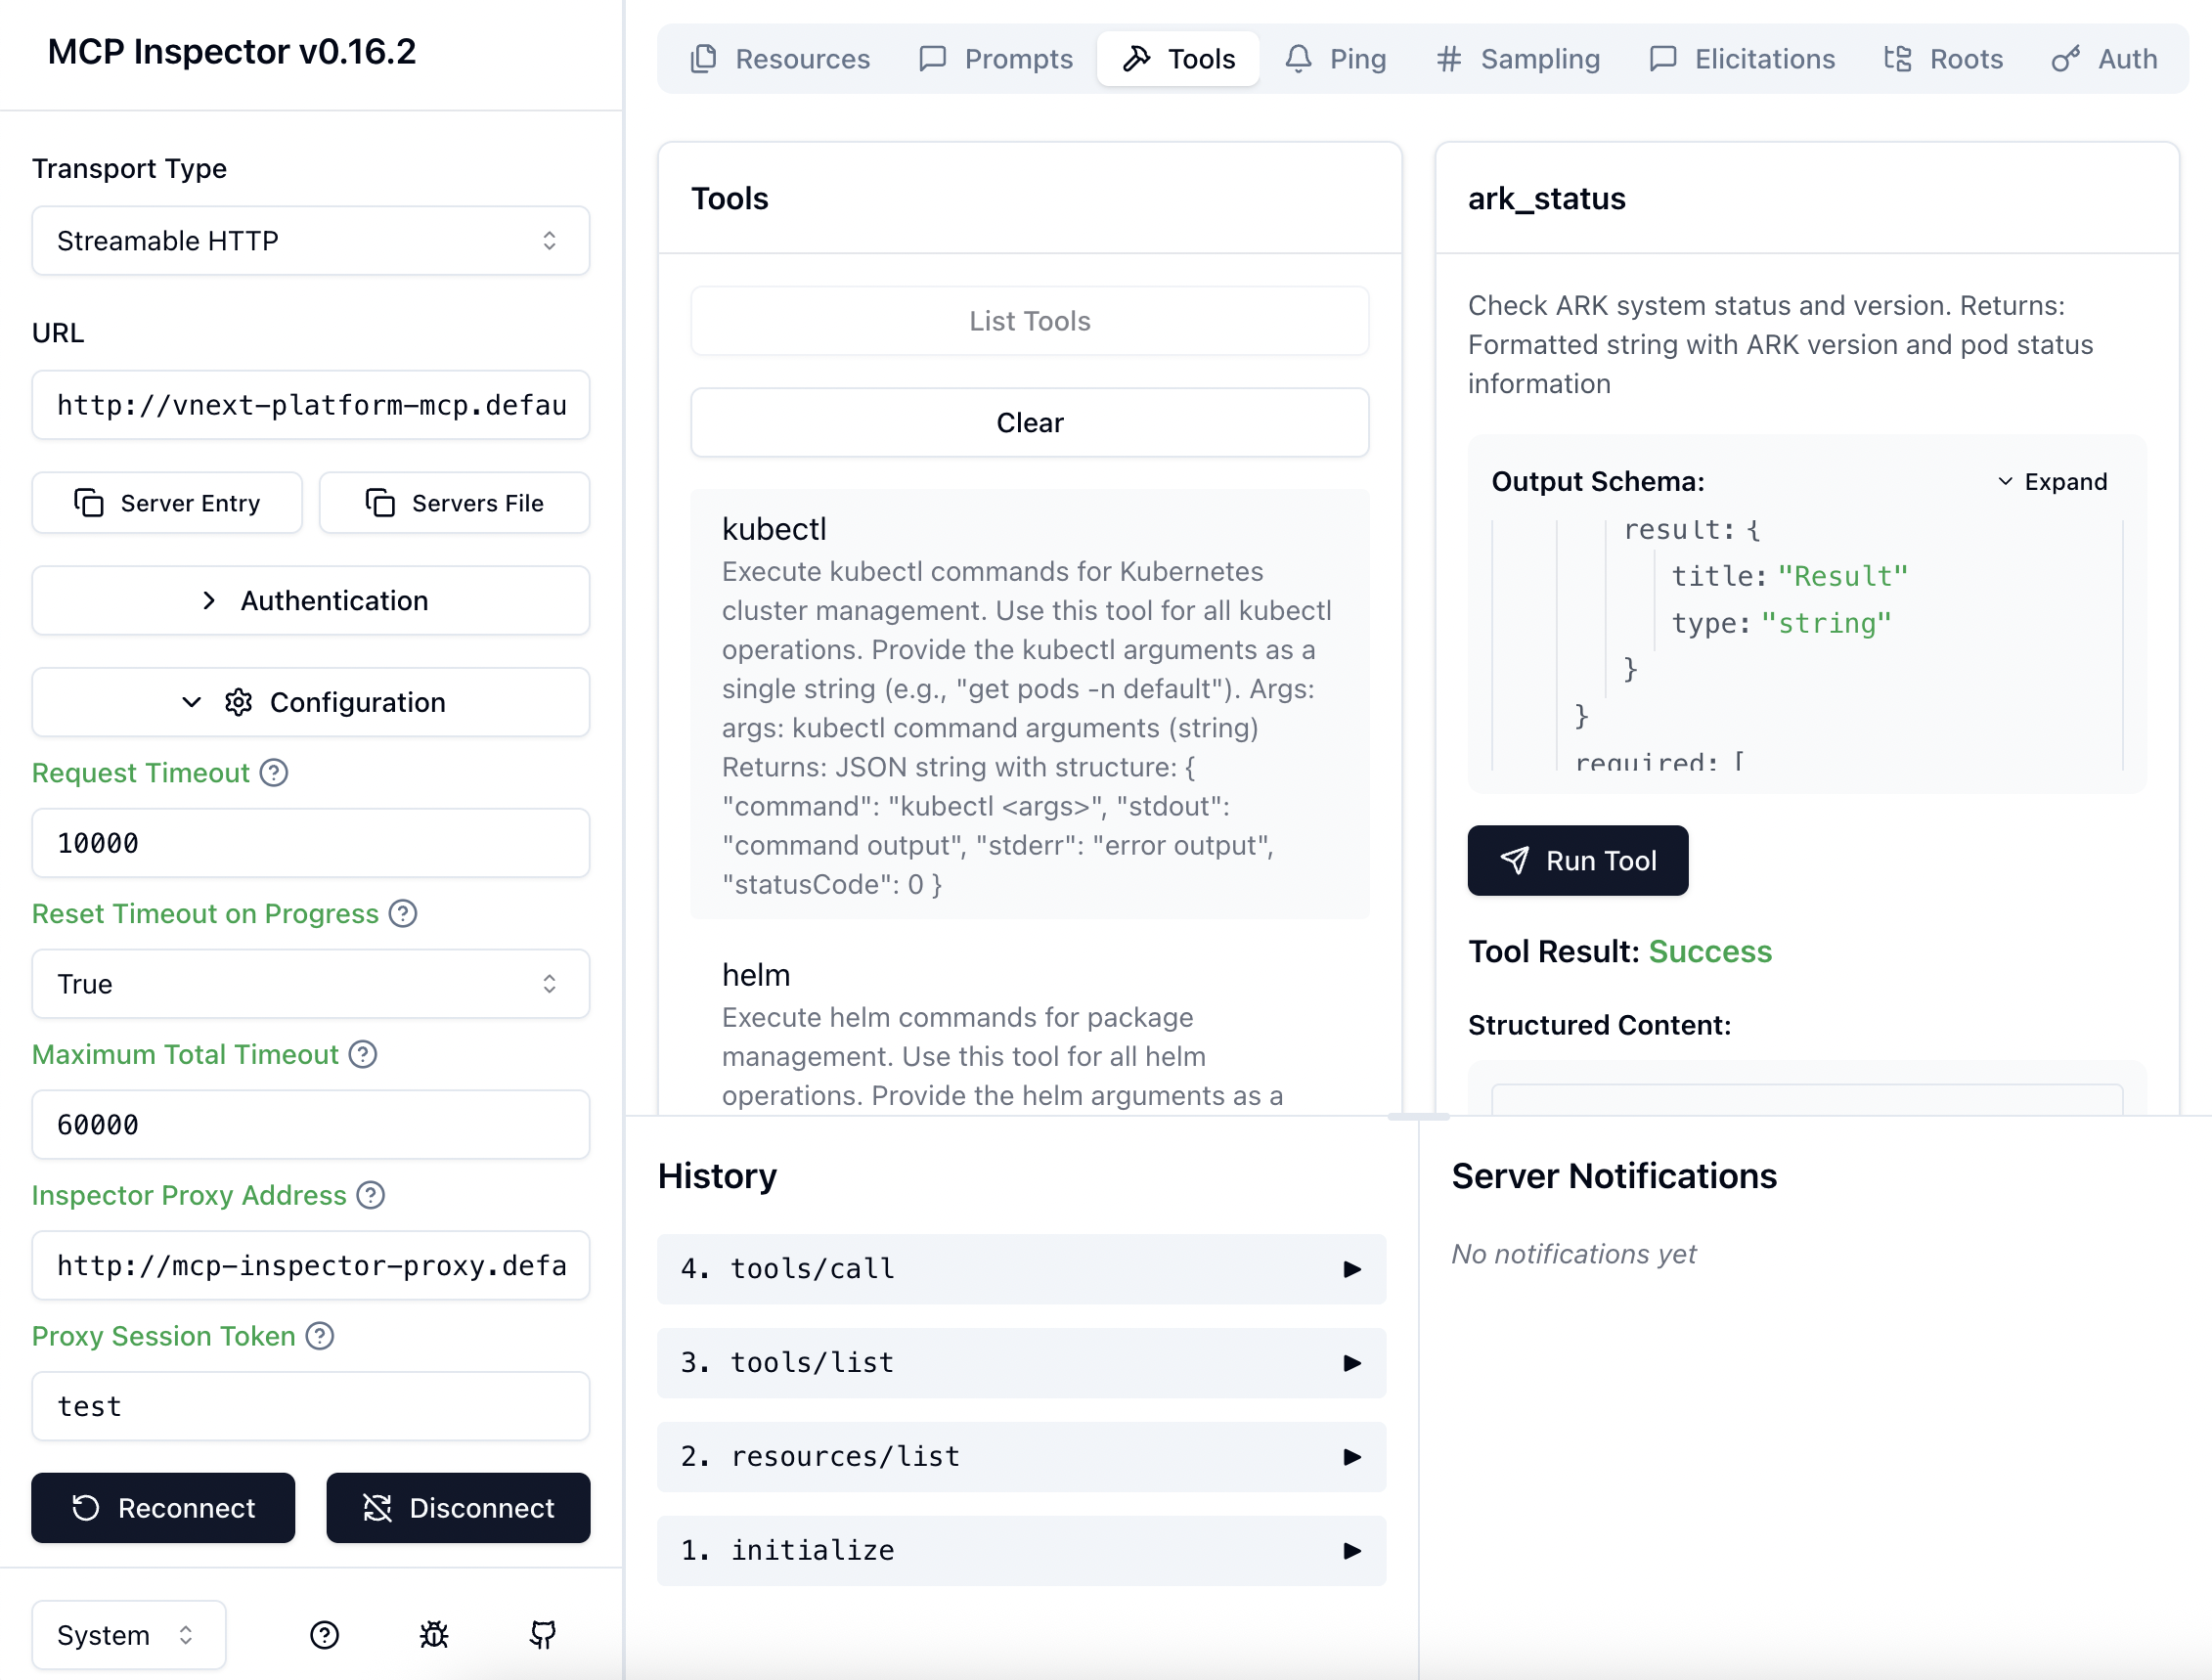
Task: Click Reset Timeout on Progress help icon
Action: (x=403, y=914)
